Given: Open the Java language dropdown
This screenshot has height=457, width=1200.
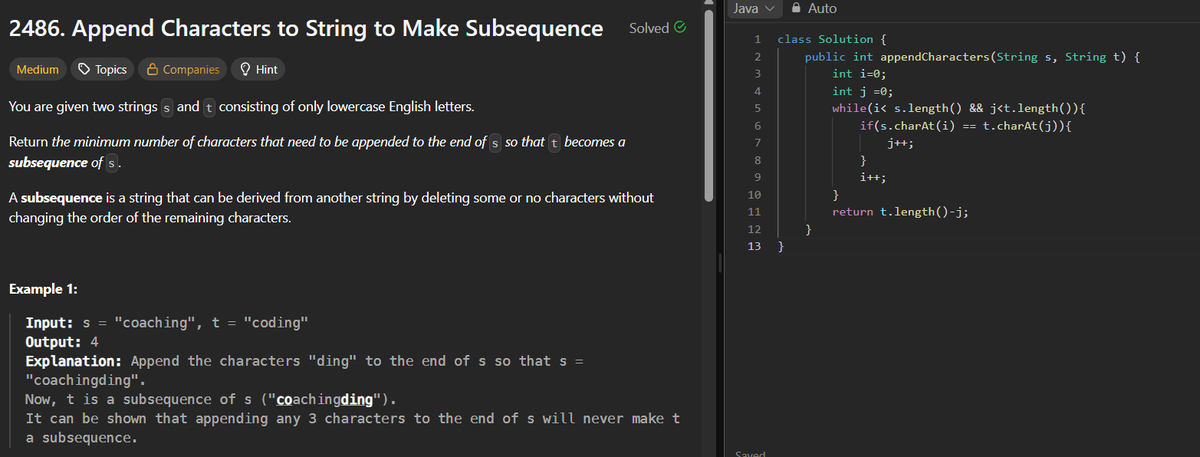Looking at the screenshot, I should coord(754,8).
